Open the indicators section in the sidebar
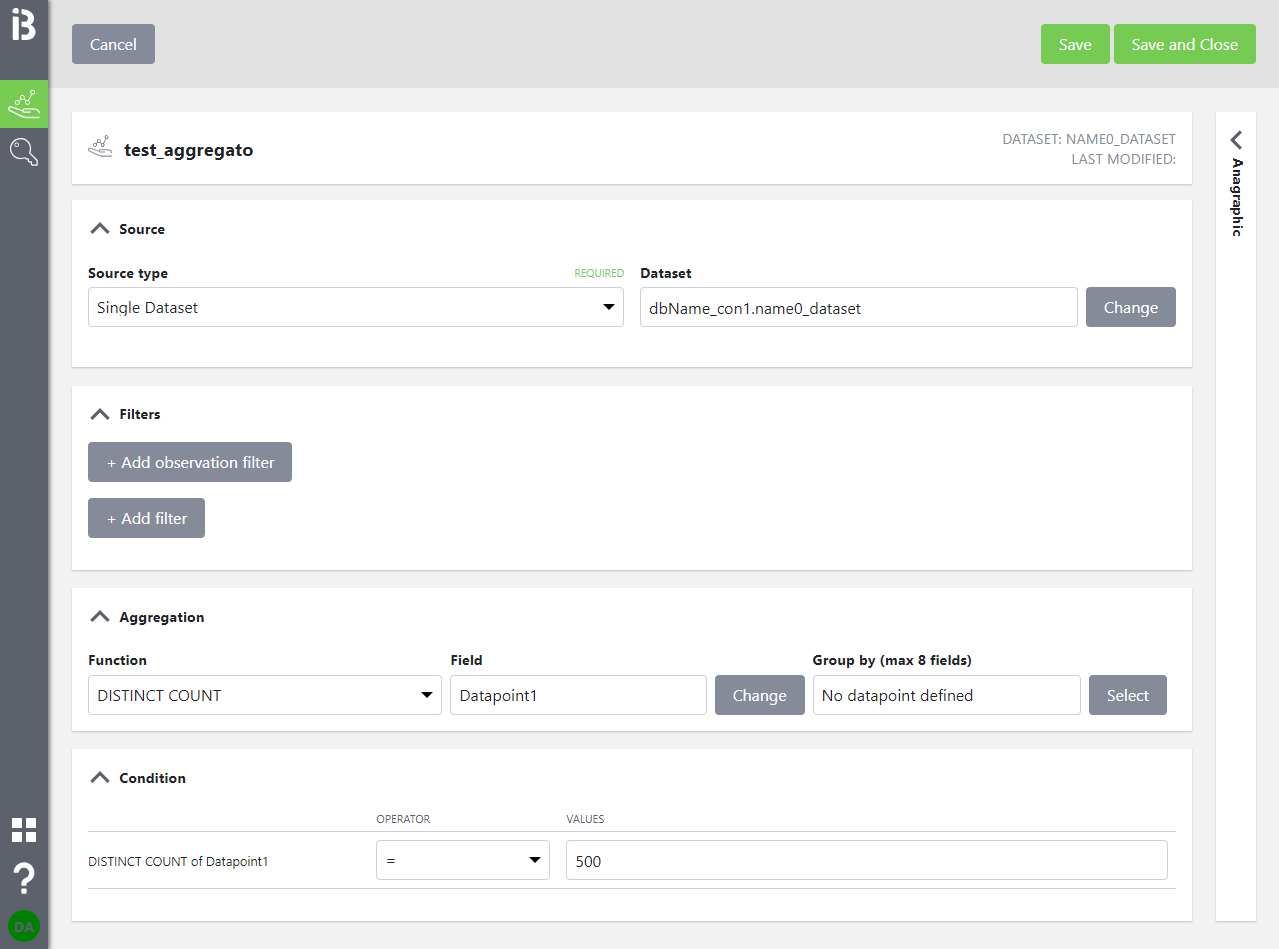 point(24,104)
